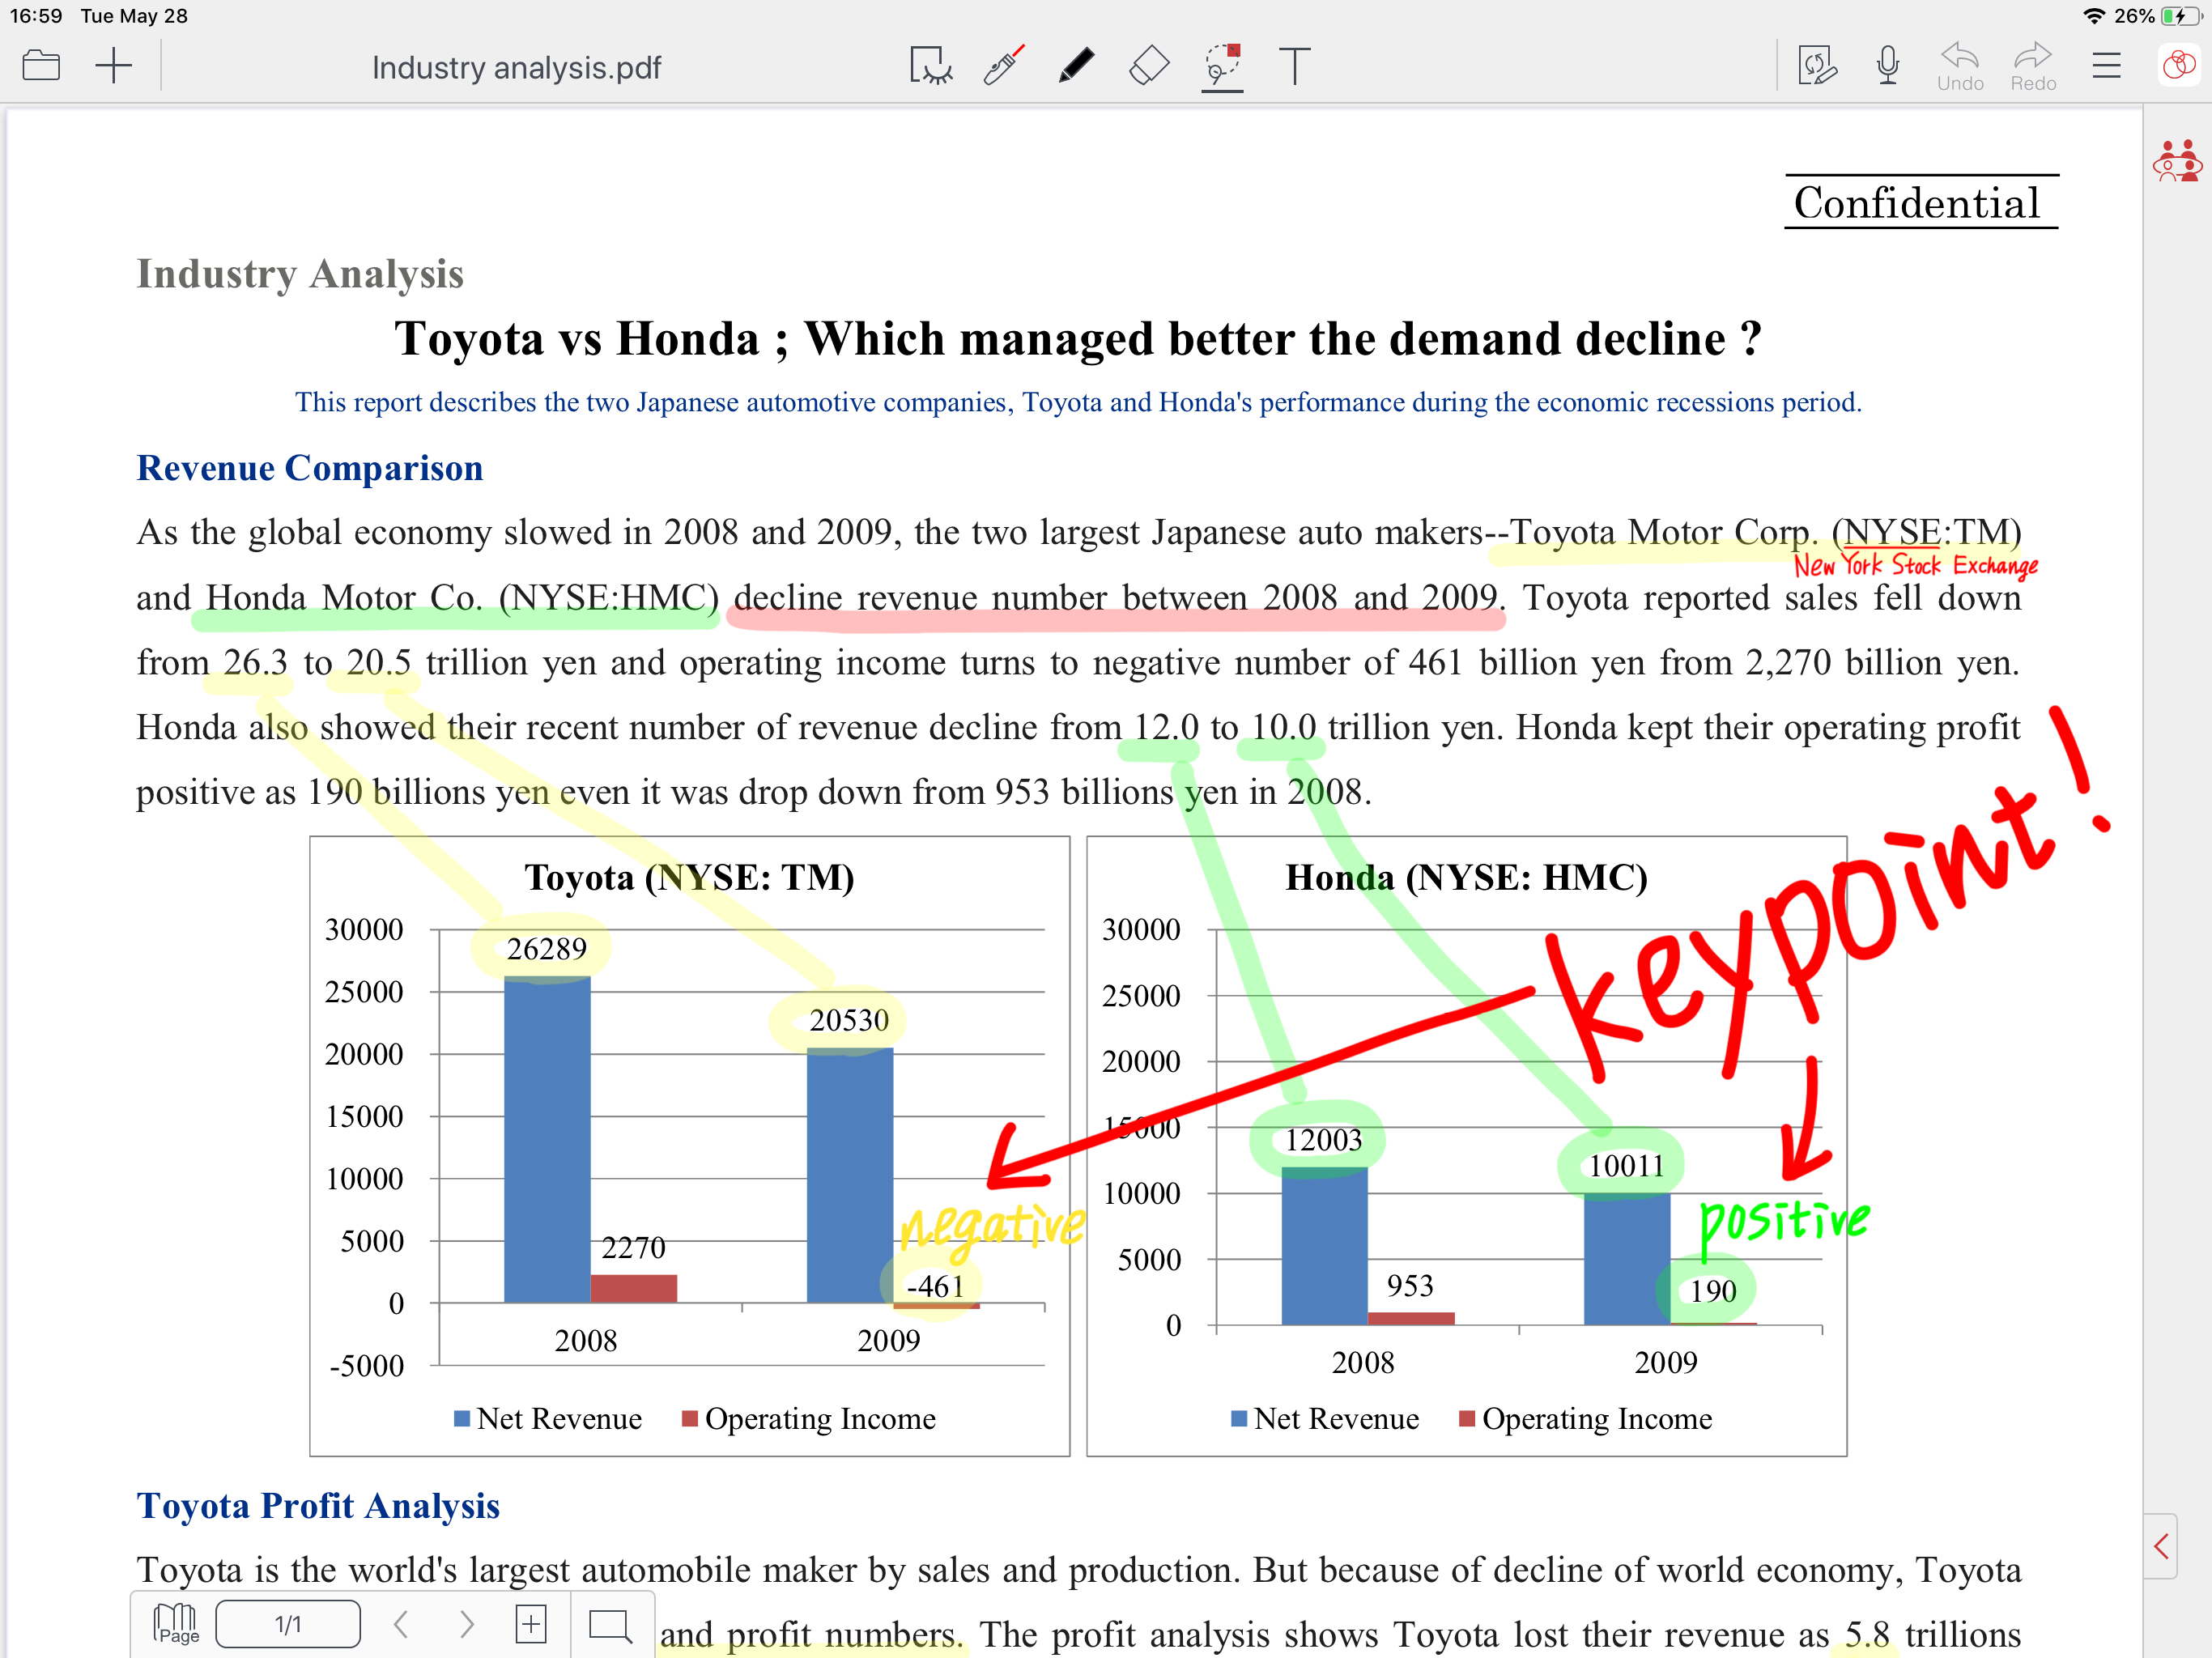Open the hamburger menu
Screen dimensions: 2212x1658
(2107, 66)
